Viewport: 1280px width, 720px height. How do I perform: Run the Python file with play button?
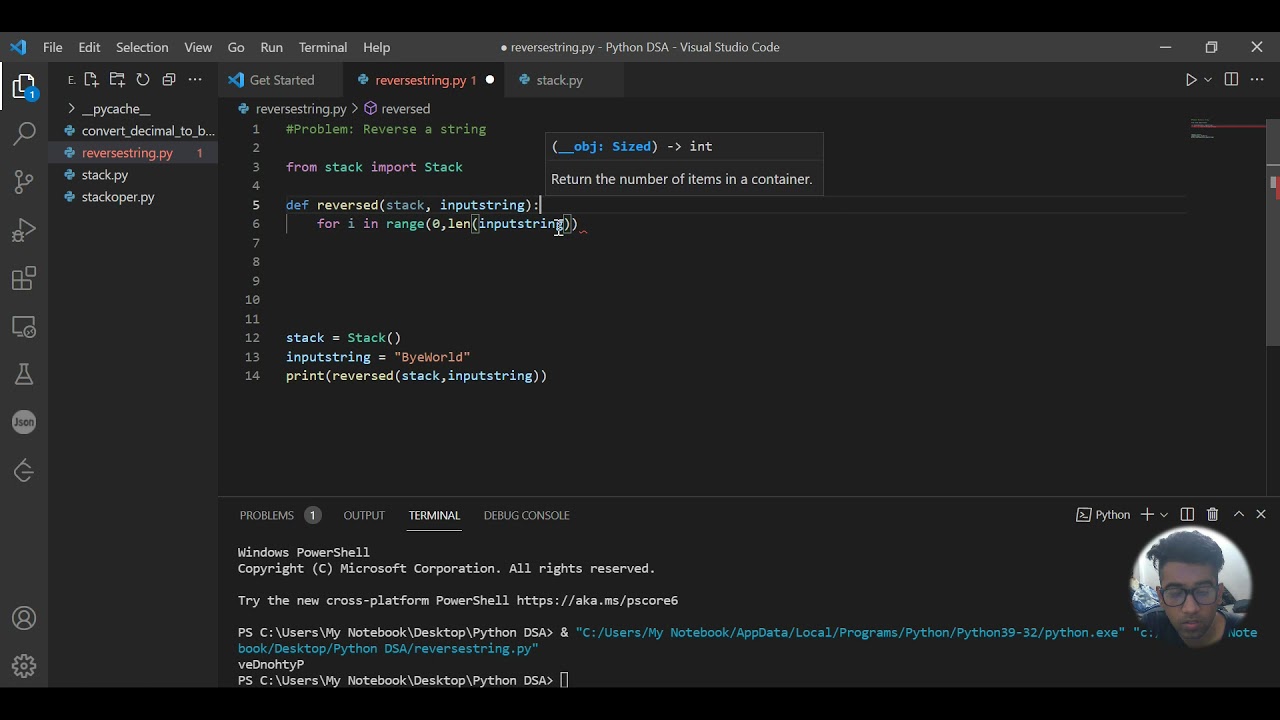tap(1191, 80)
